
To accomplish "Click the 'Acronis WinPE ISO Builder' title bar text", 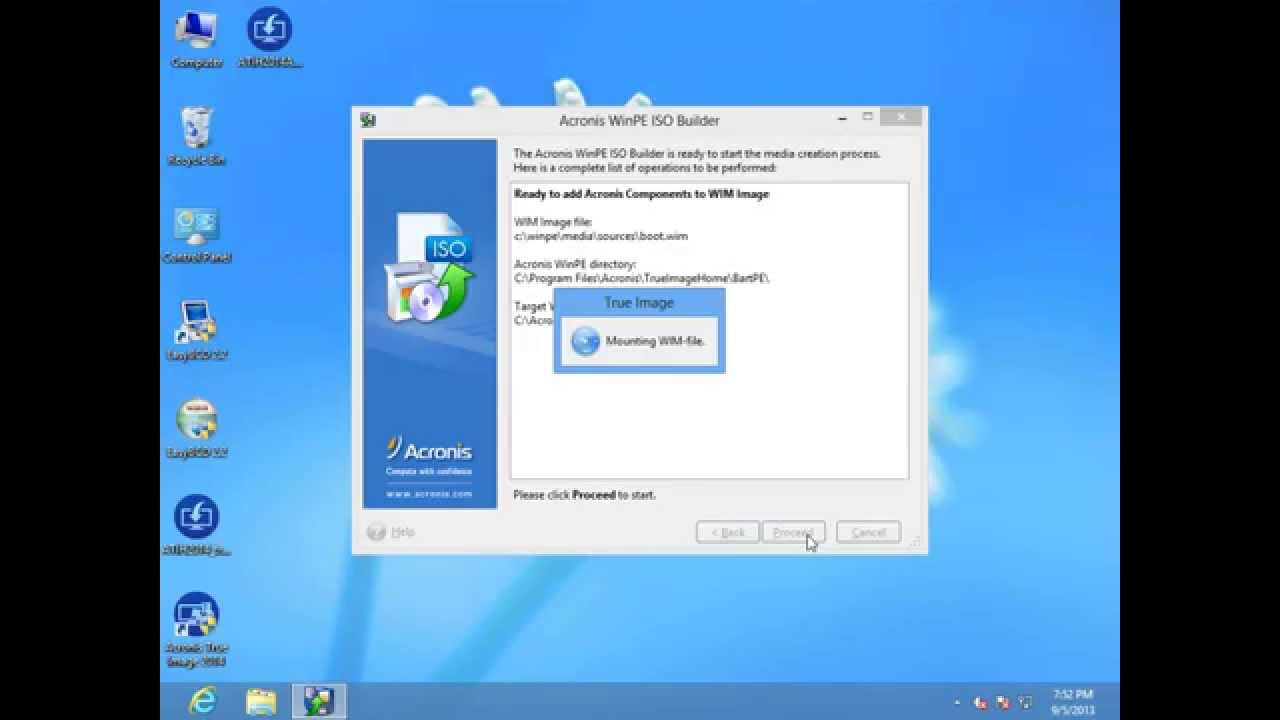I will (x=639, y=120).
